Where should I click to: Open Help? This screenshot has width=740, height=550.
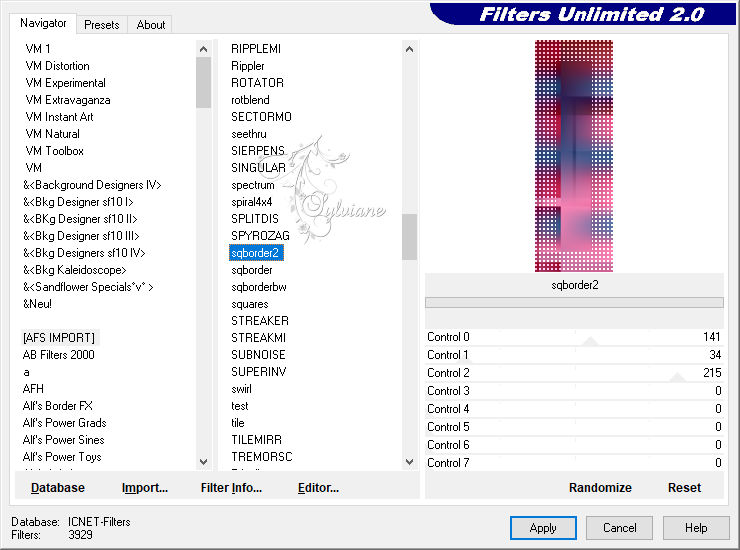click(696, 528)
